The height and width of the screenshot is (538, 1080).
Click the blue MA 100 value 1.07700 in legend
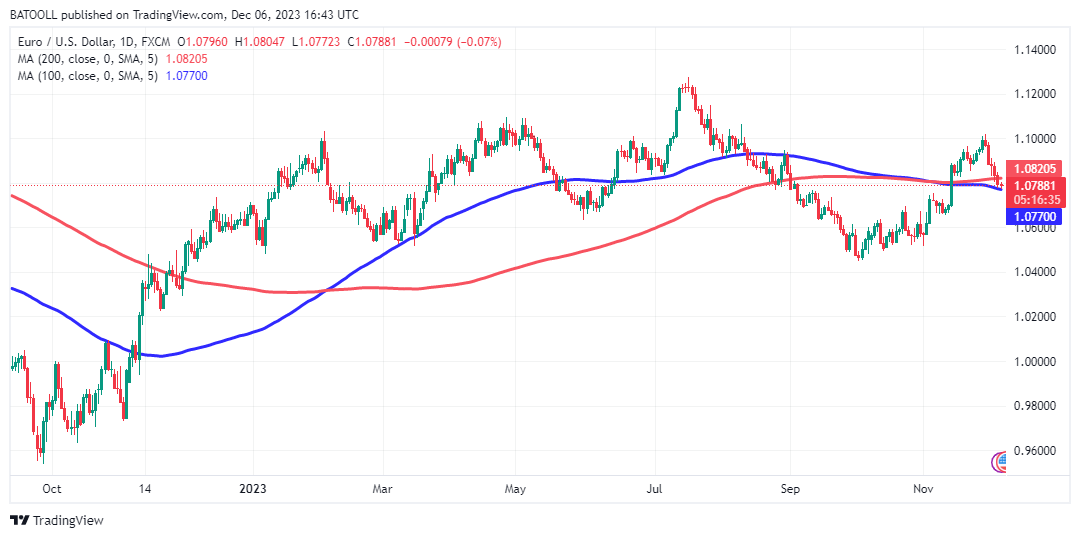click(186, 76)
